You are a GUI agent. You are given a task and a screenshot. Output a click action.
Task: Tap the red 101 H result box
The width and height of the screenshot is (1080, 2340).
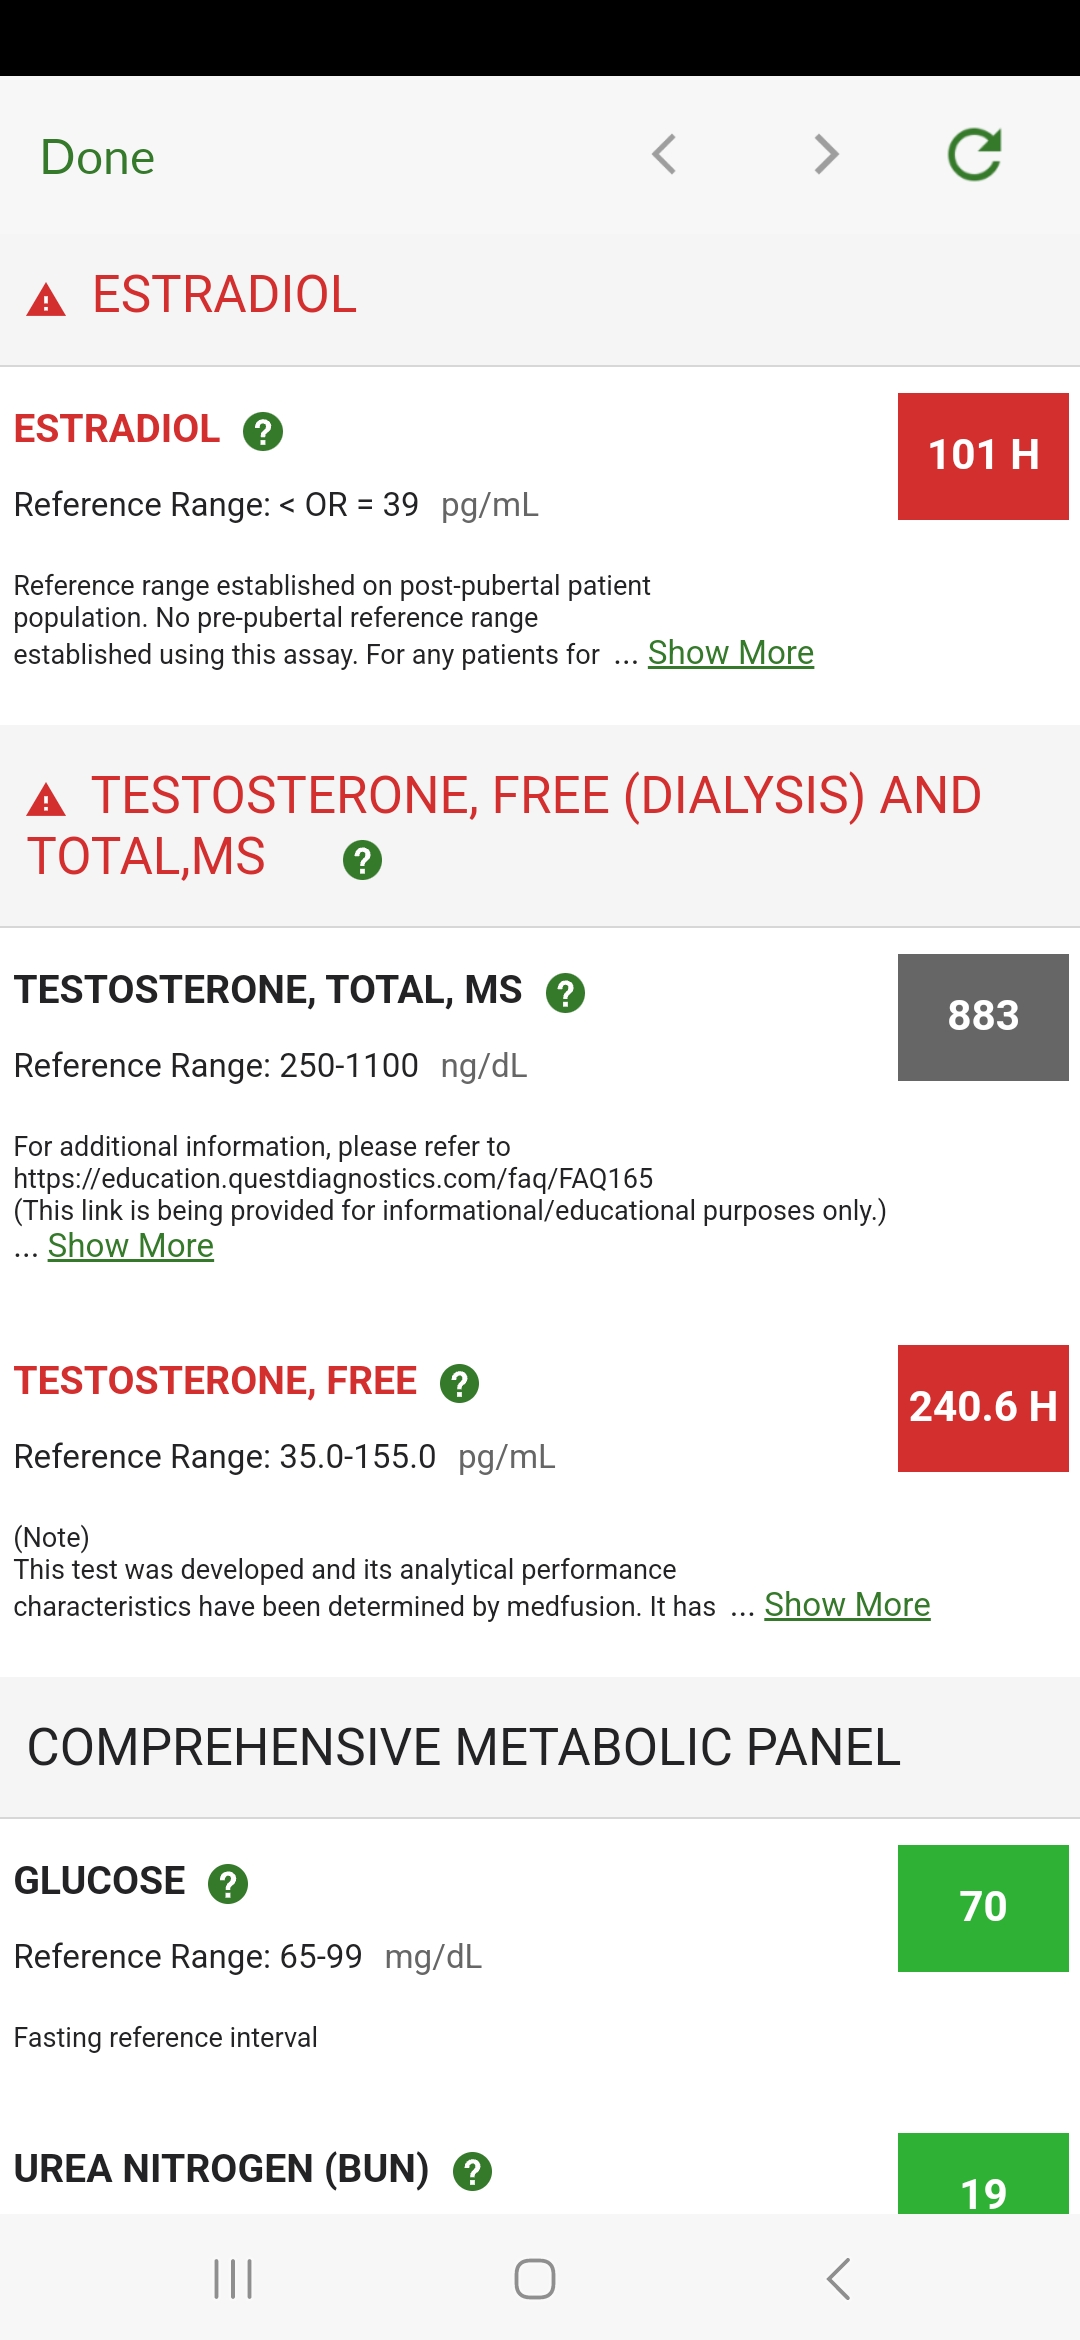pyautogui.click(x=983, y=456)
